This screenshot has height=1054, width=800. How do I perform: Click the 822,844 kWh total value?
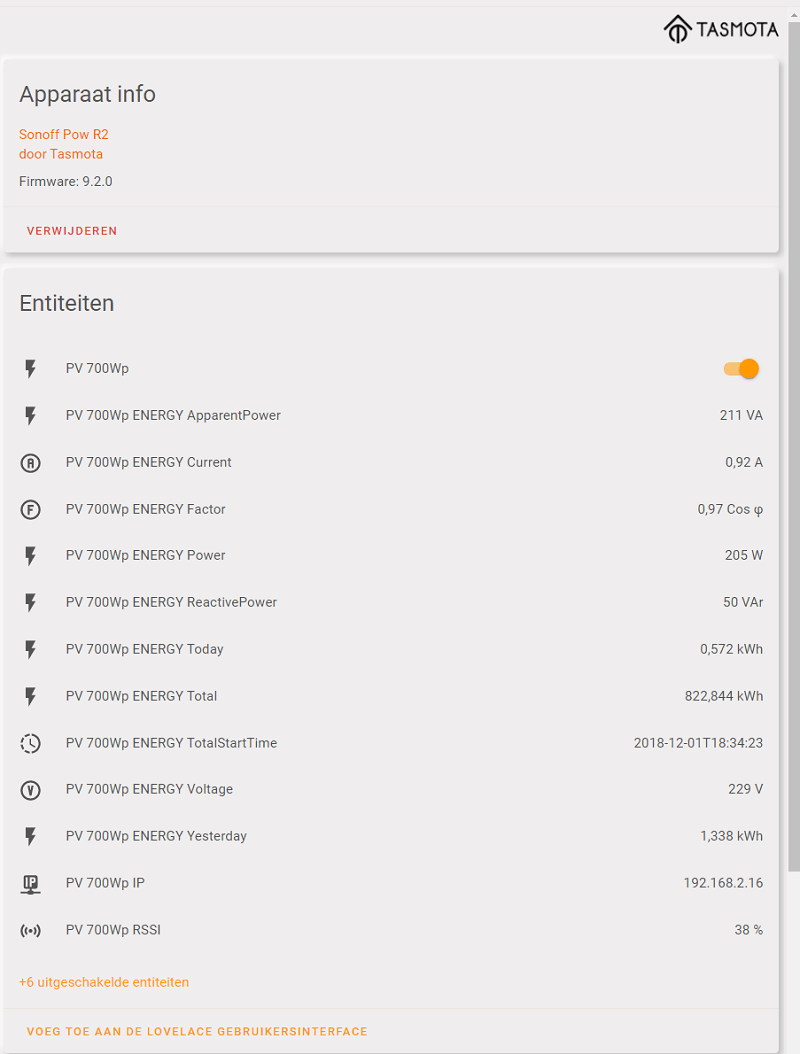[724, 696]
